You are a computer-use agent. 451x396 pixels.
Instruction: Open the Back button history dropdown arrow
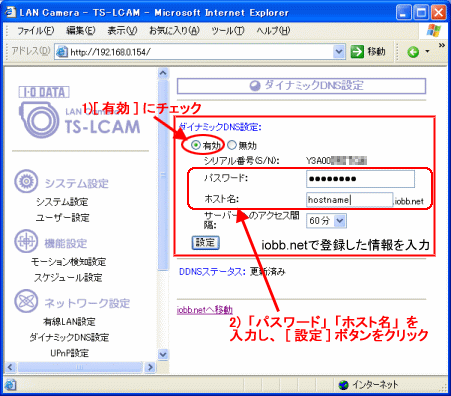point(428,52)
